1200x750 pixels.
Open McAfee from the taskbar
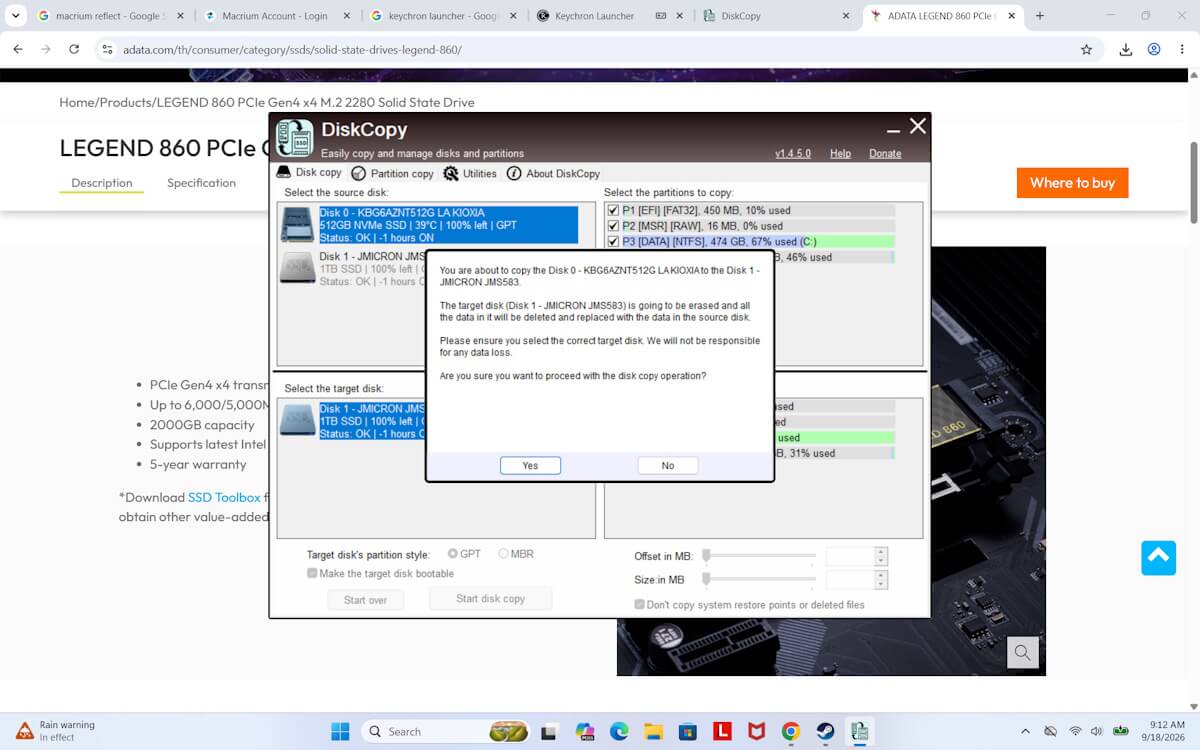pos(756,731)
